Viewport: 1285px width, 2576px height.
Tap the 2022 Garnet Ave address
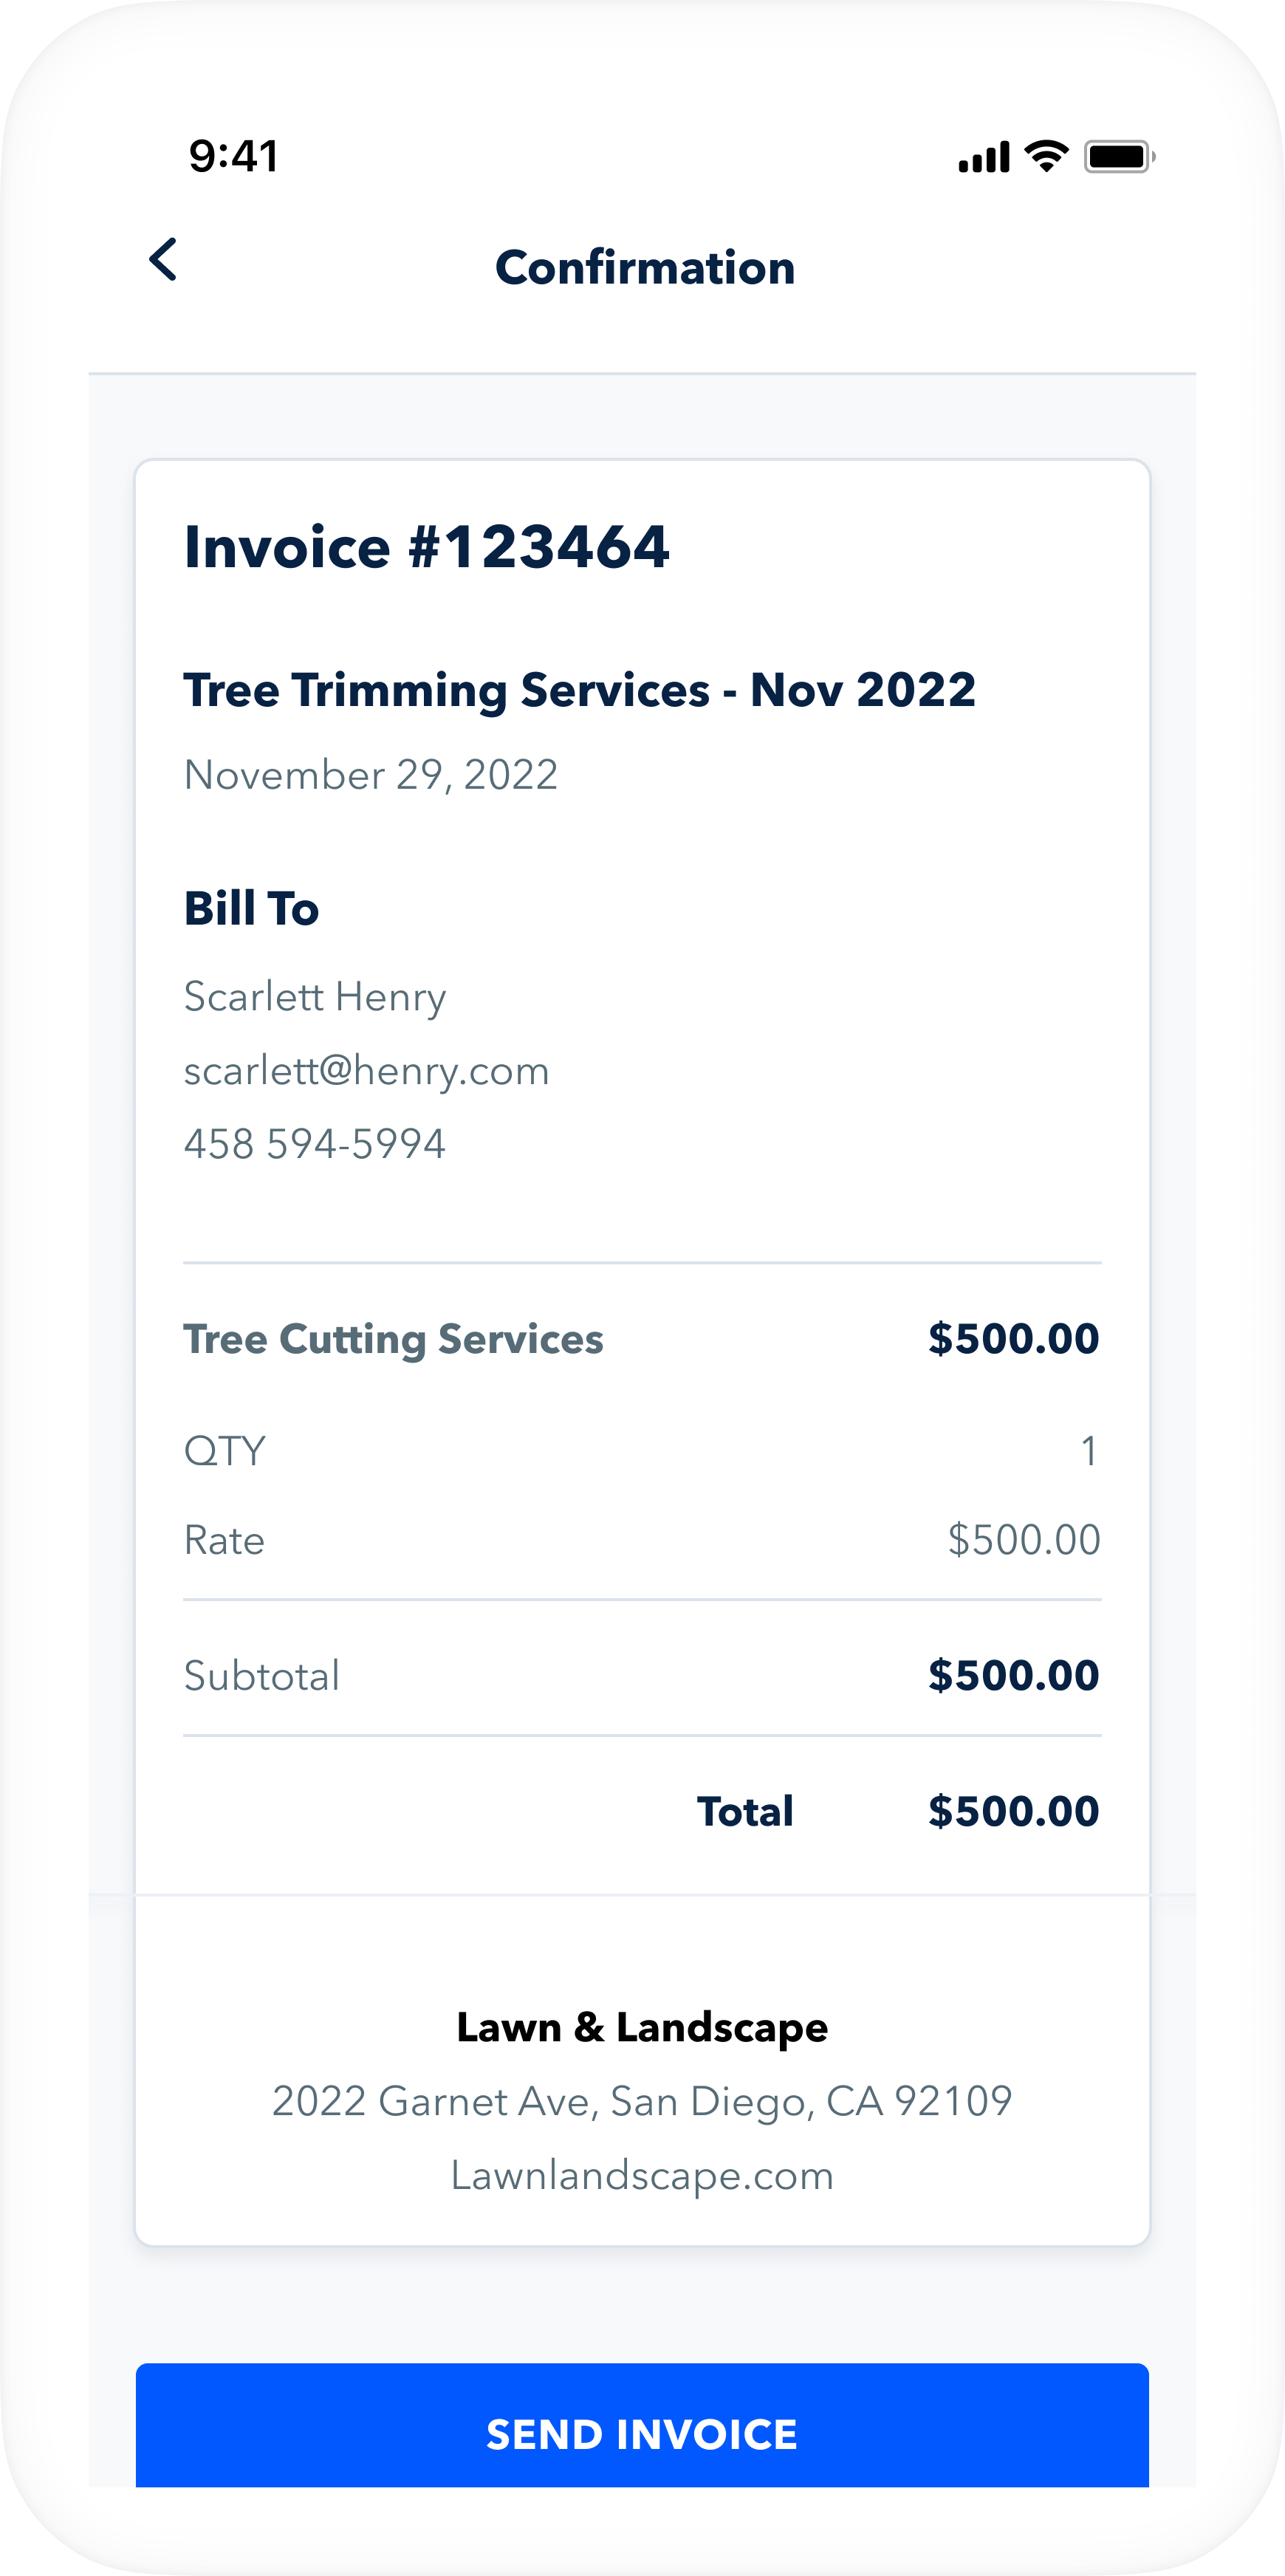point(642,2101)
